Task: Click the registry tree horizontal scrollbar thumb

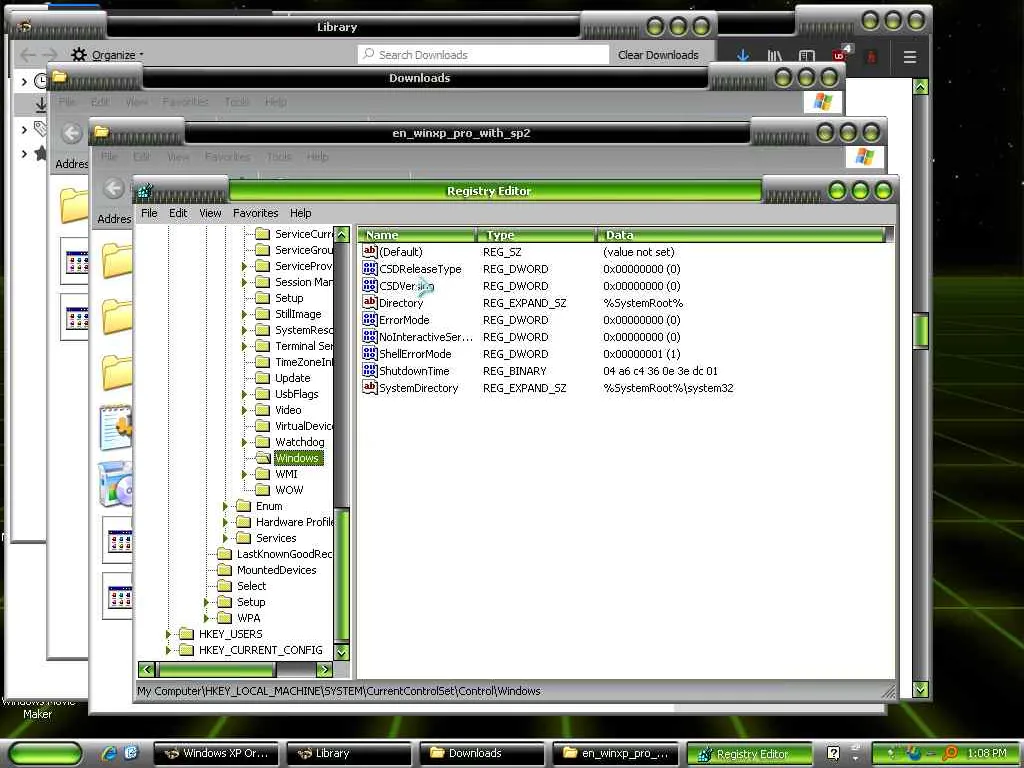Action: click(215, 669)
